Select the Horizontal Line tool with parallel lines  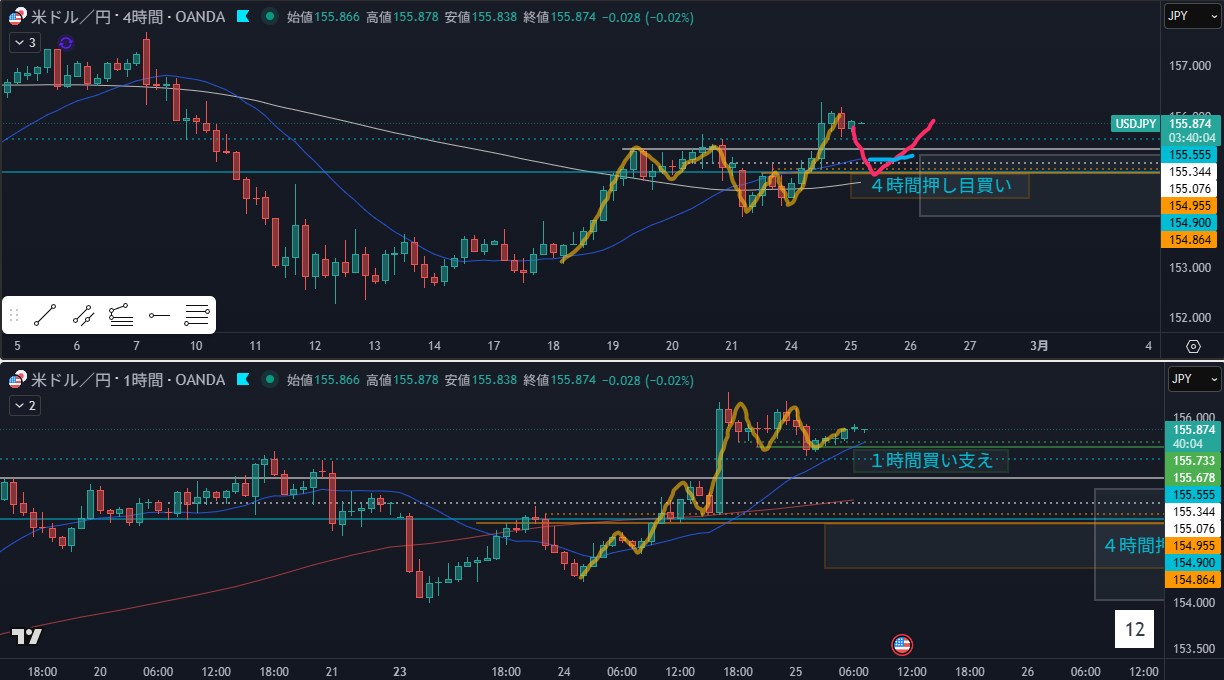[x=197, y=315]
